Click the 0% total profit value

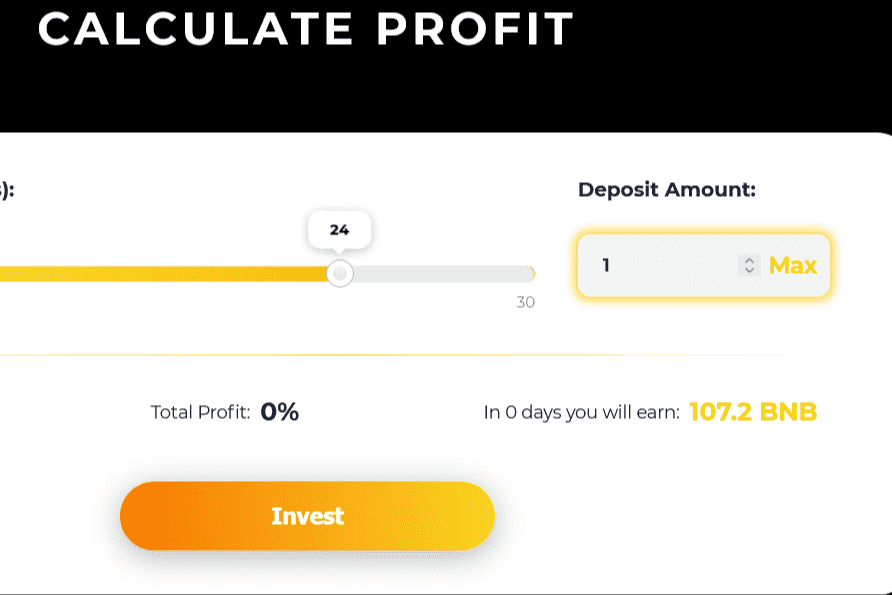click(279, 412)
